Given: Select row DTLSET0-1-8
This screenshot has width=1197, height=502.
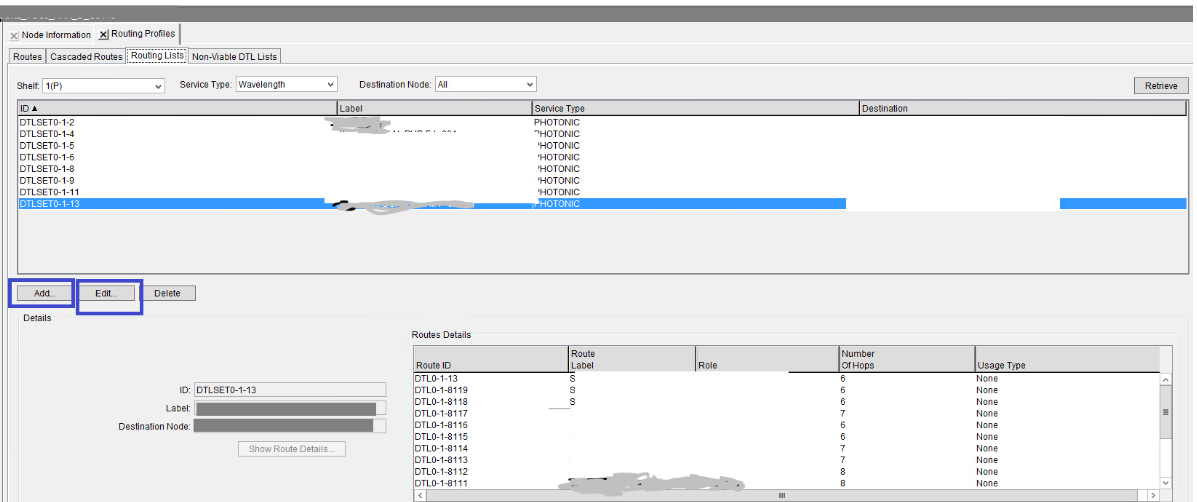Looking at the screenshot, I should click(x=602, y=169).
